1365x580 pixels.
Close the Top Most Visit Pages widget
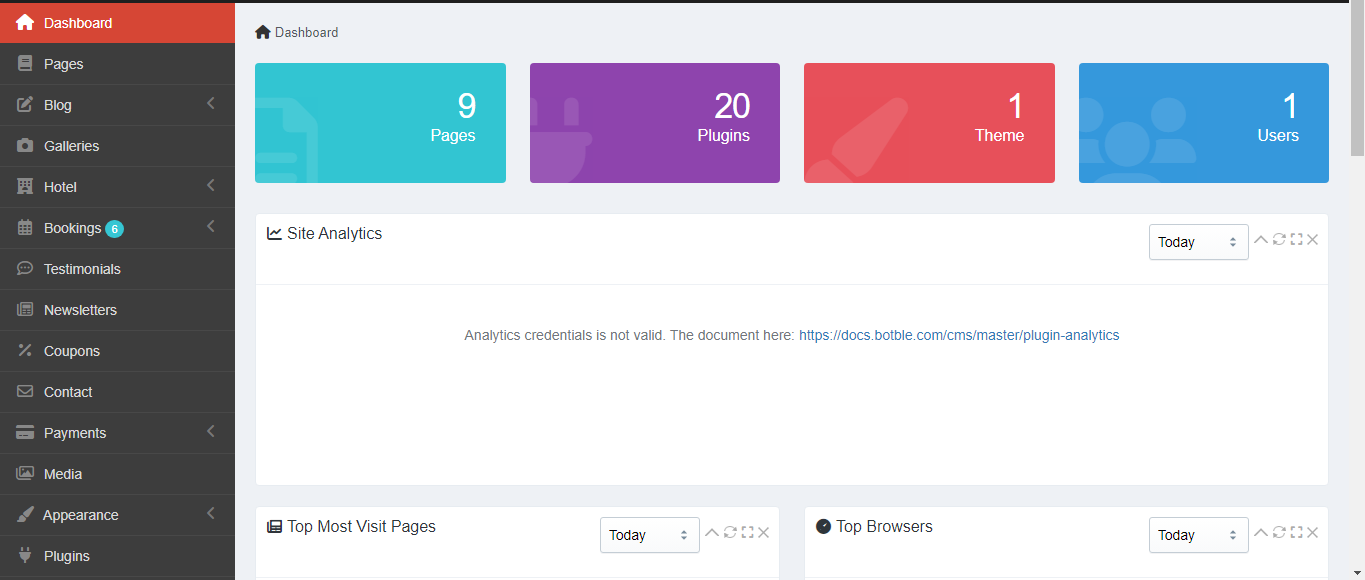(764, 532)
